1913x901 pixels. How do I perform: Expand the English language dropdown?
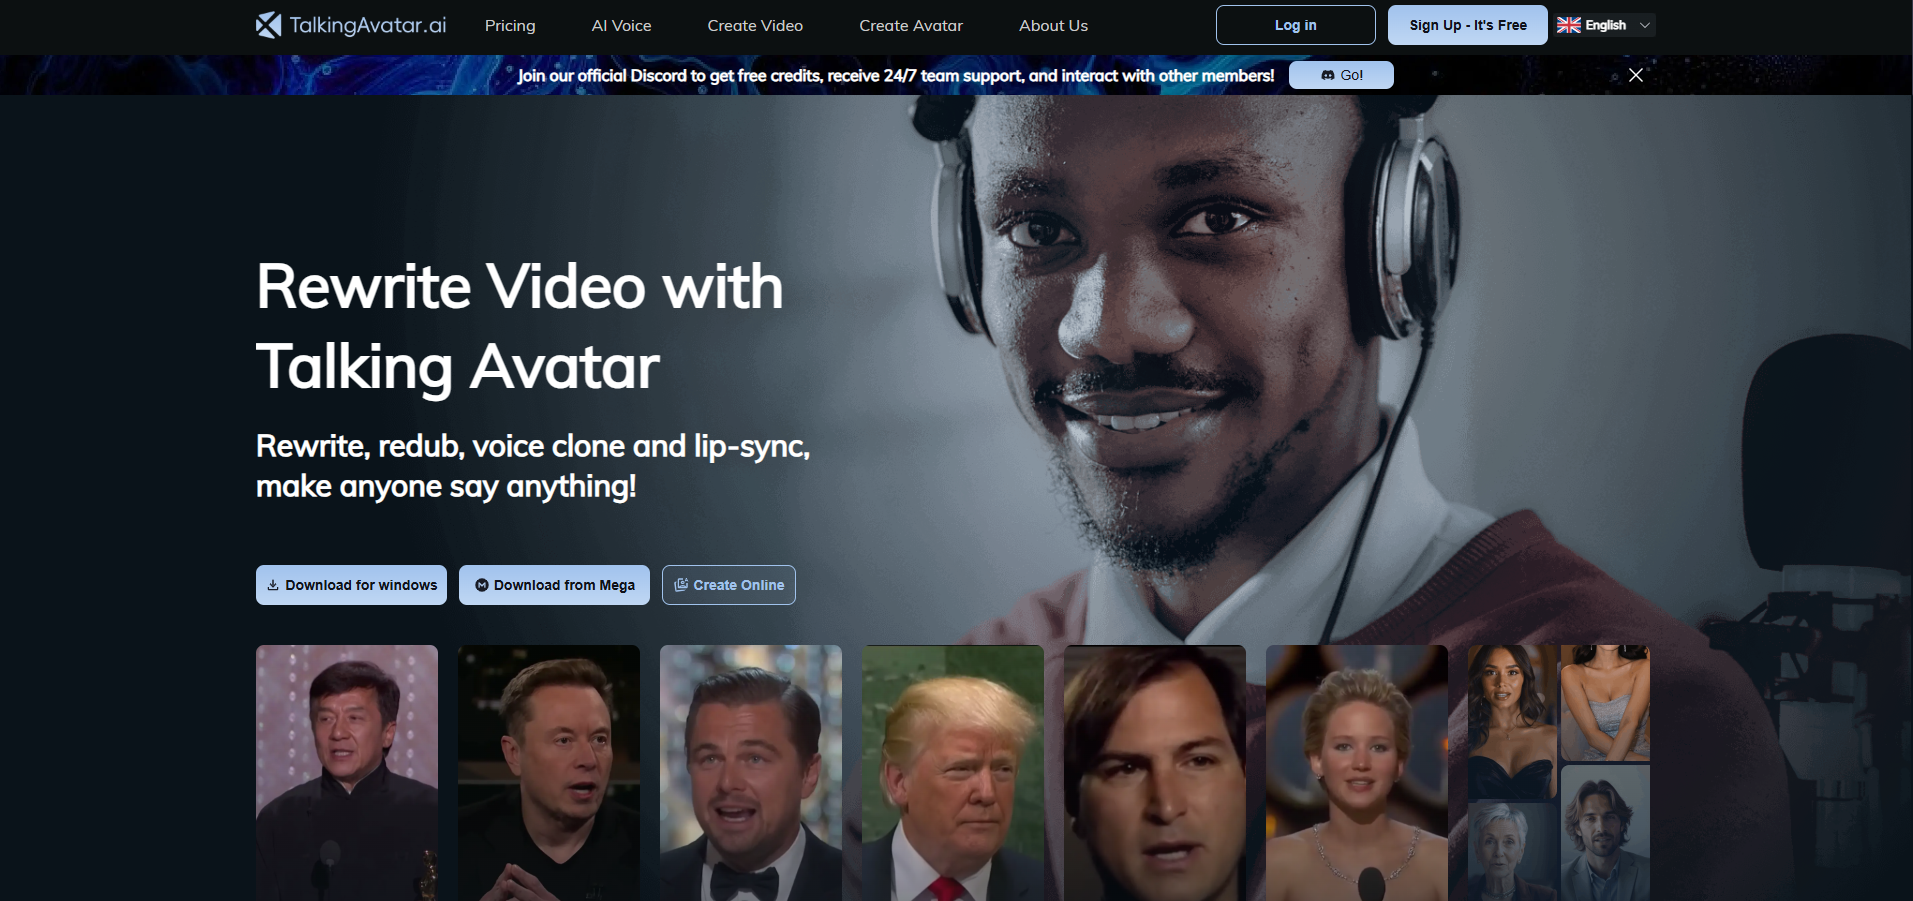click(1644, 25)
